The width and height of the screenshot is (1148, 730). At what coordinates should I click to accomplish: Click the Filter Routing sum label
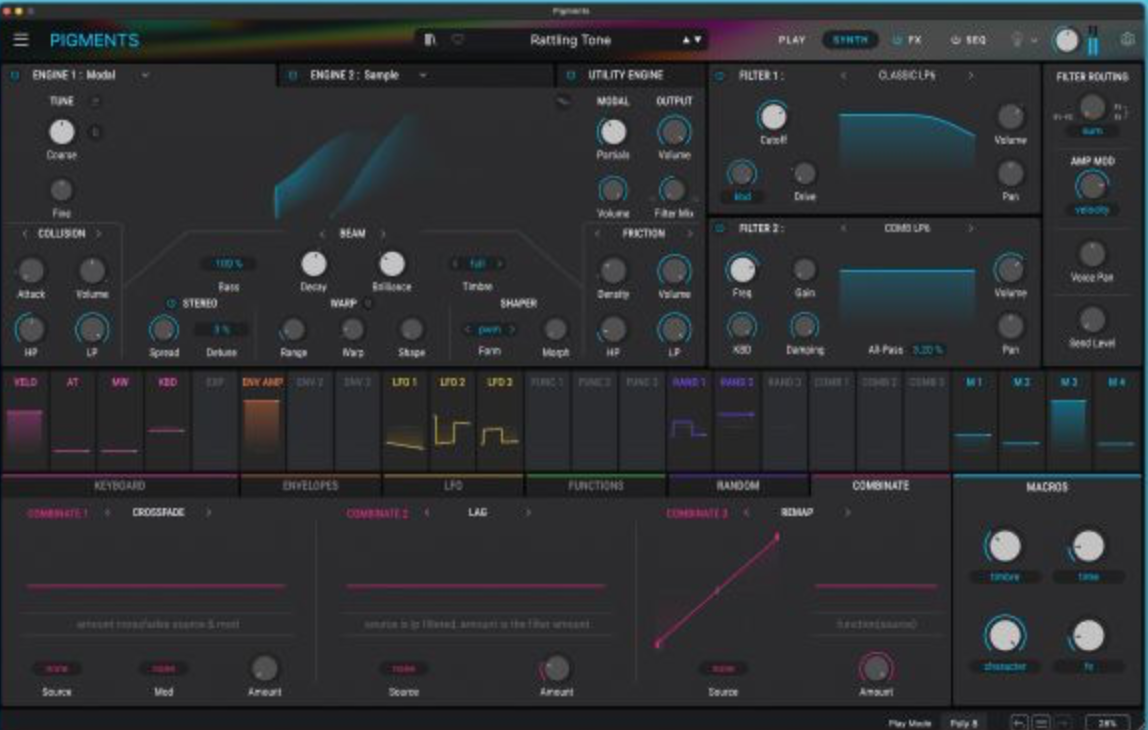coord(1092,131)
